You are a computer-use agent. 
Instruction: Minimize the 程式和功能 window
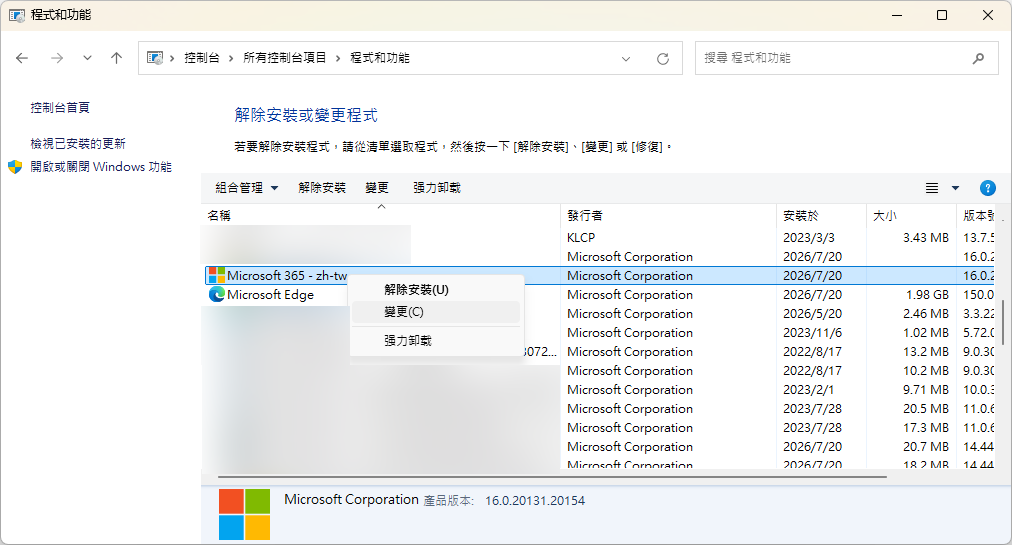(x=896, y=15)
